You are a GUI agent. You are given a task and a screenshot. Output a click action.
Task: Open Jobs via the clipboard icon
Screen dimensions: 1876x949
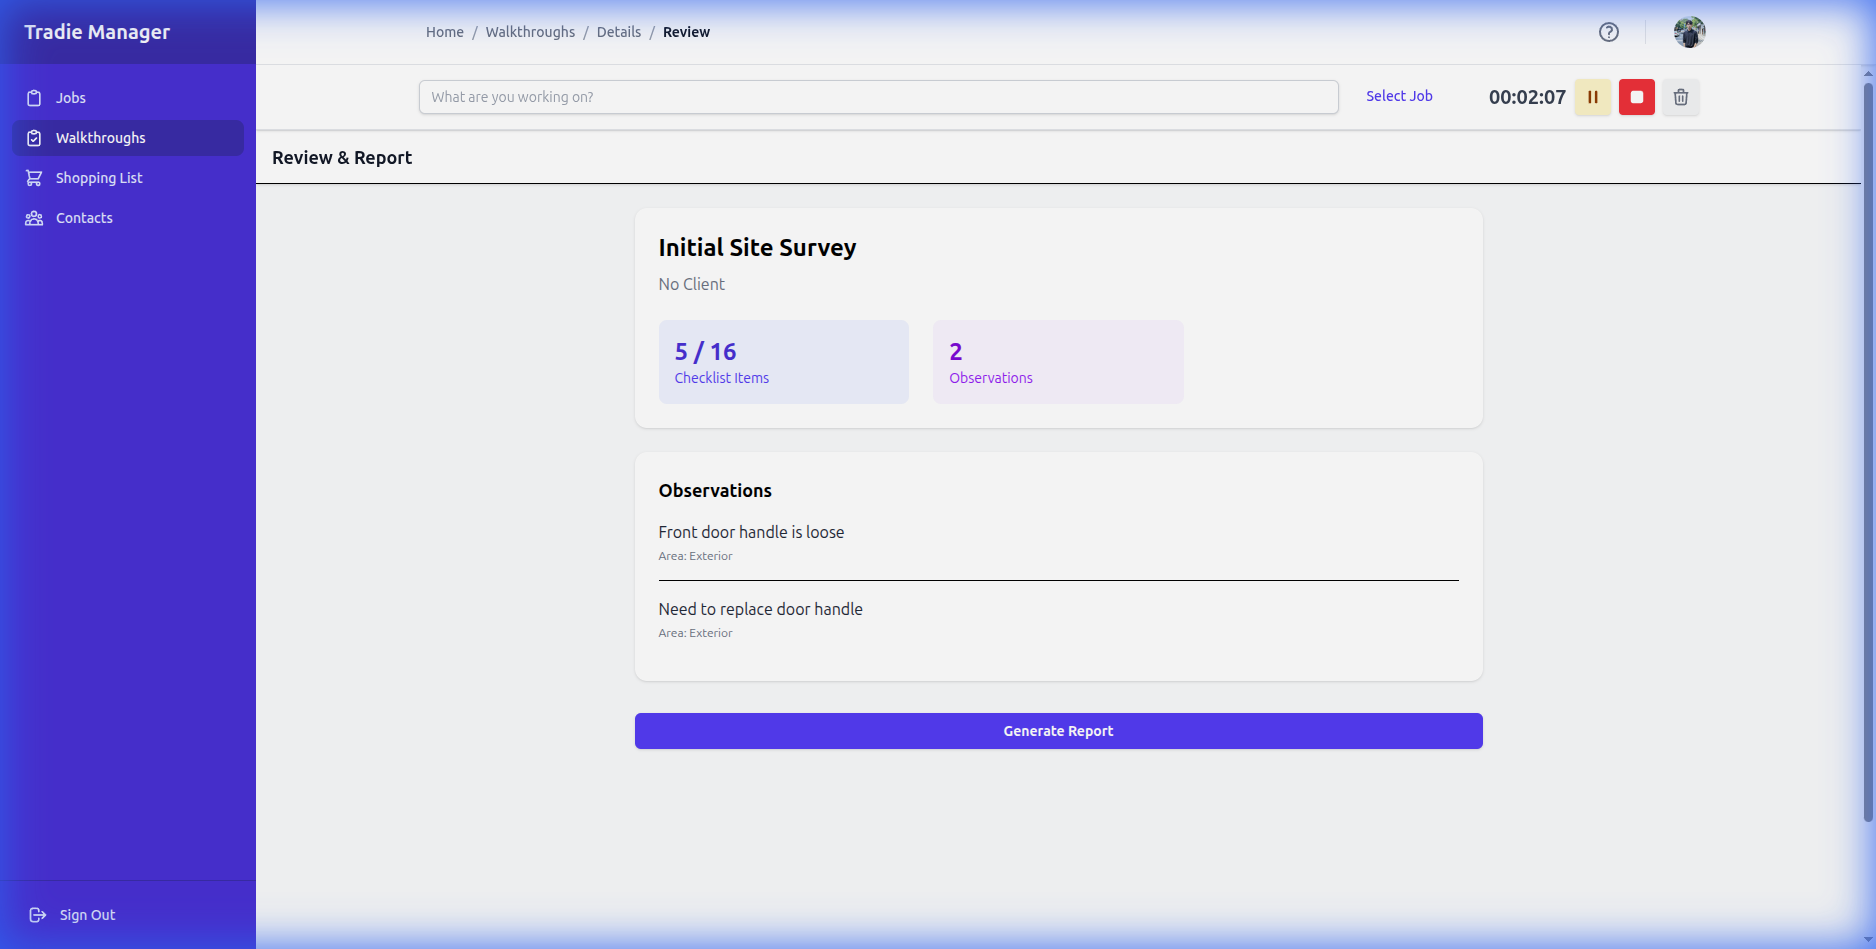point(35,97)
